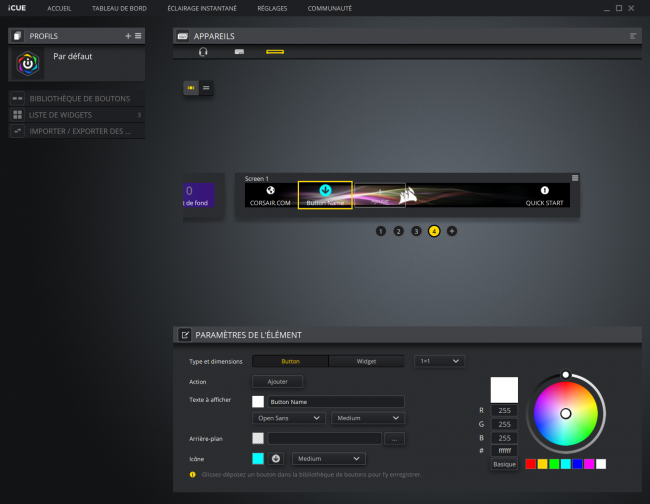Expand the icon size Medium dropdown
650x504 pixels.
tap(327, 459)
